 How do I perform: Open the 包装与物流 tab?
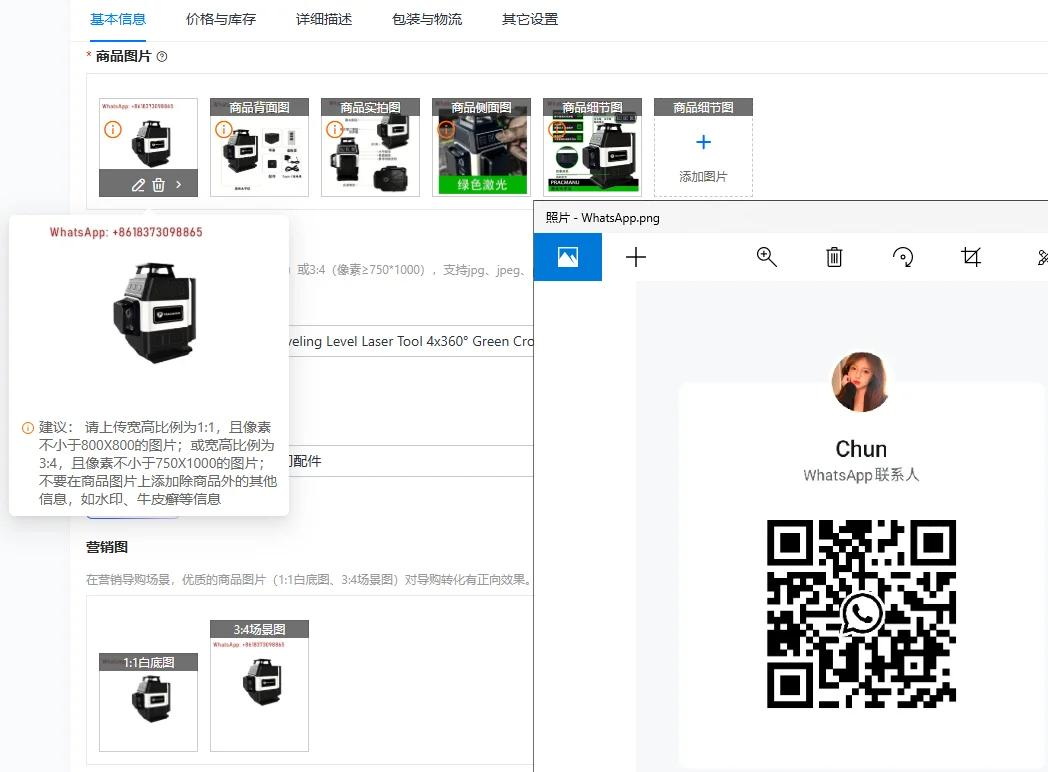click(x=427, y=19)
